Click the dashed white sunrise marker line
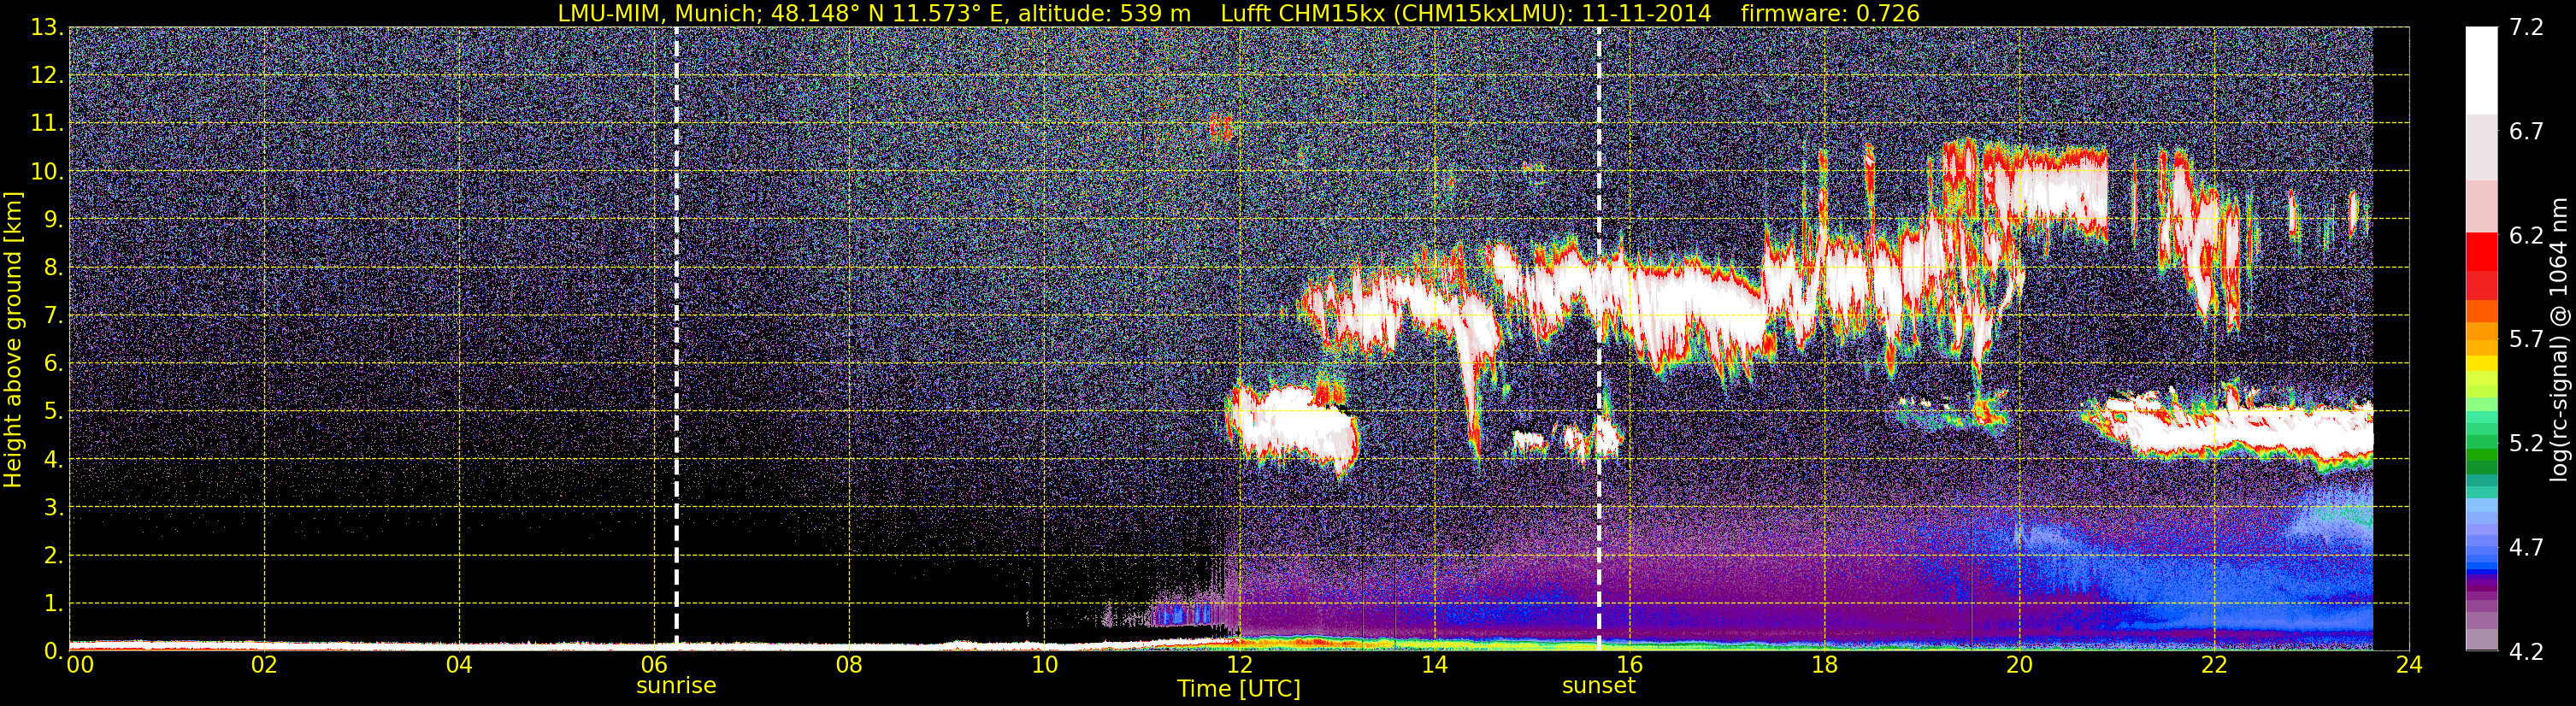Image resolution: width=2576 pixels, height=706 pixels. pyautogui.click(x=677, y=338)
